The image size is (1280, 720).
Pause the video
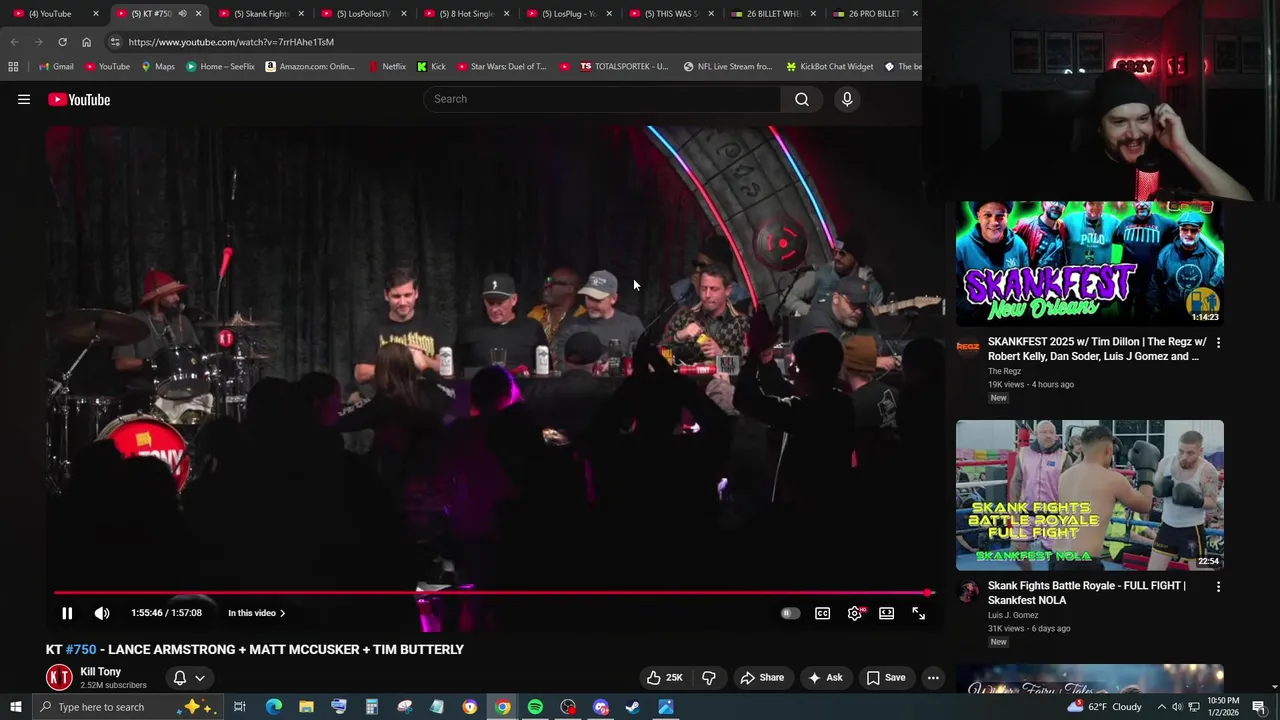pos(67,613)
